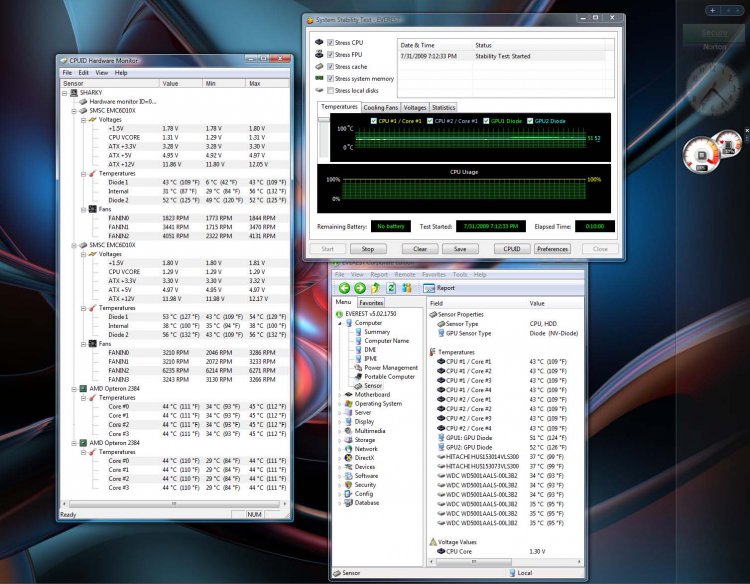Expand the Operating System node in EVEREST
750x584 pixels.
pyautogui.click(x=340, y=404)
